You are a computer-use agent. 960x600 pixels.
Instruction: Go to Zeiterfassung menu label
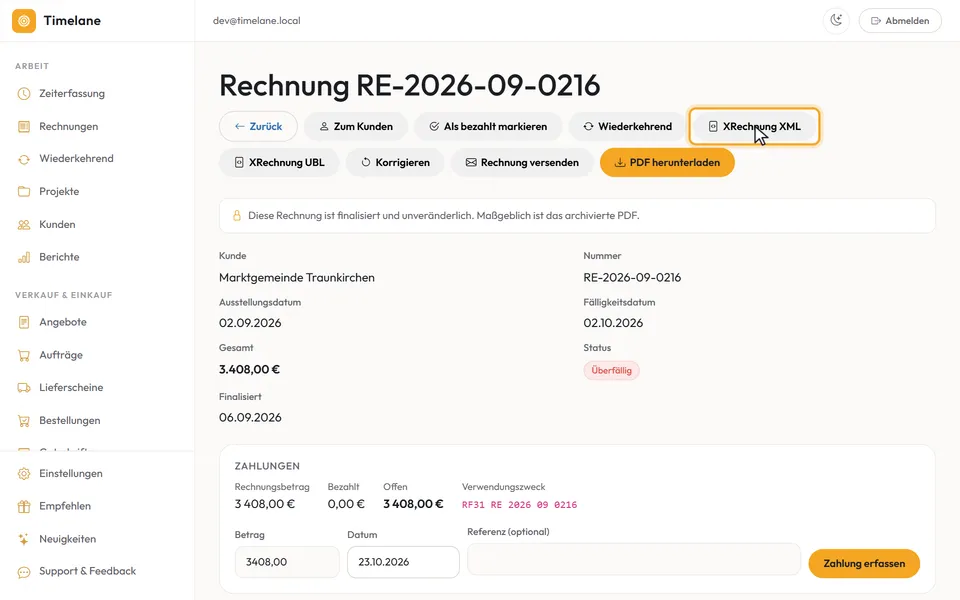click(72, 94)
